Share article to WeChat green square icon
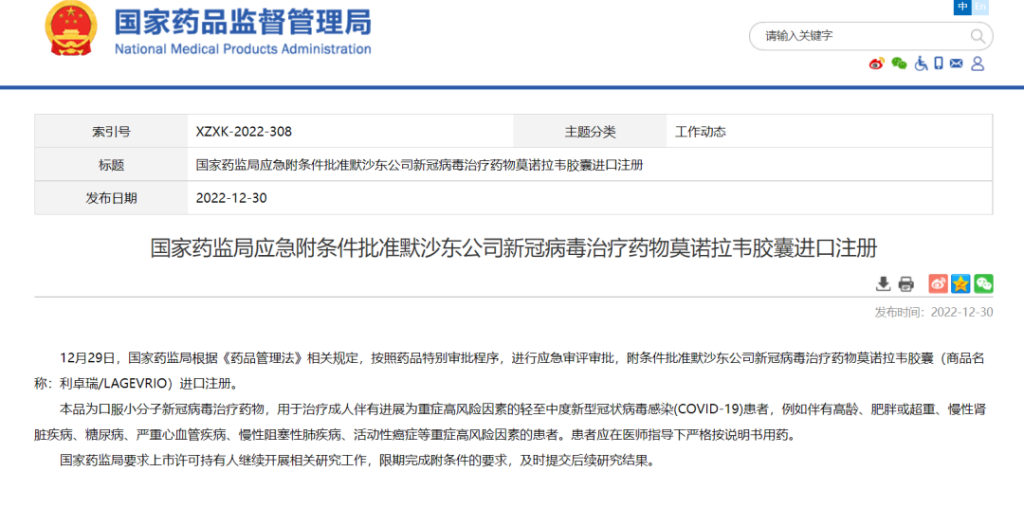The width and height of the screenshot is (1024, 508). [x=984, y=283]
